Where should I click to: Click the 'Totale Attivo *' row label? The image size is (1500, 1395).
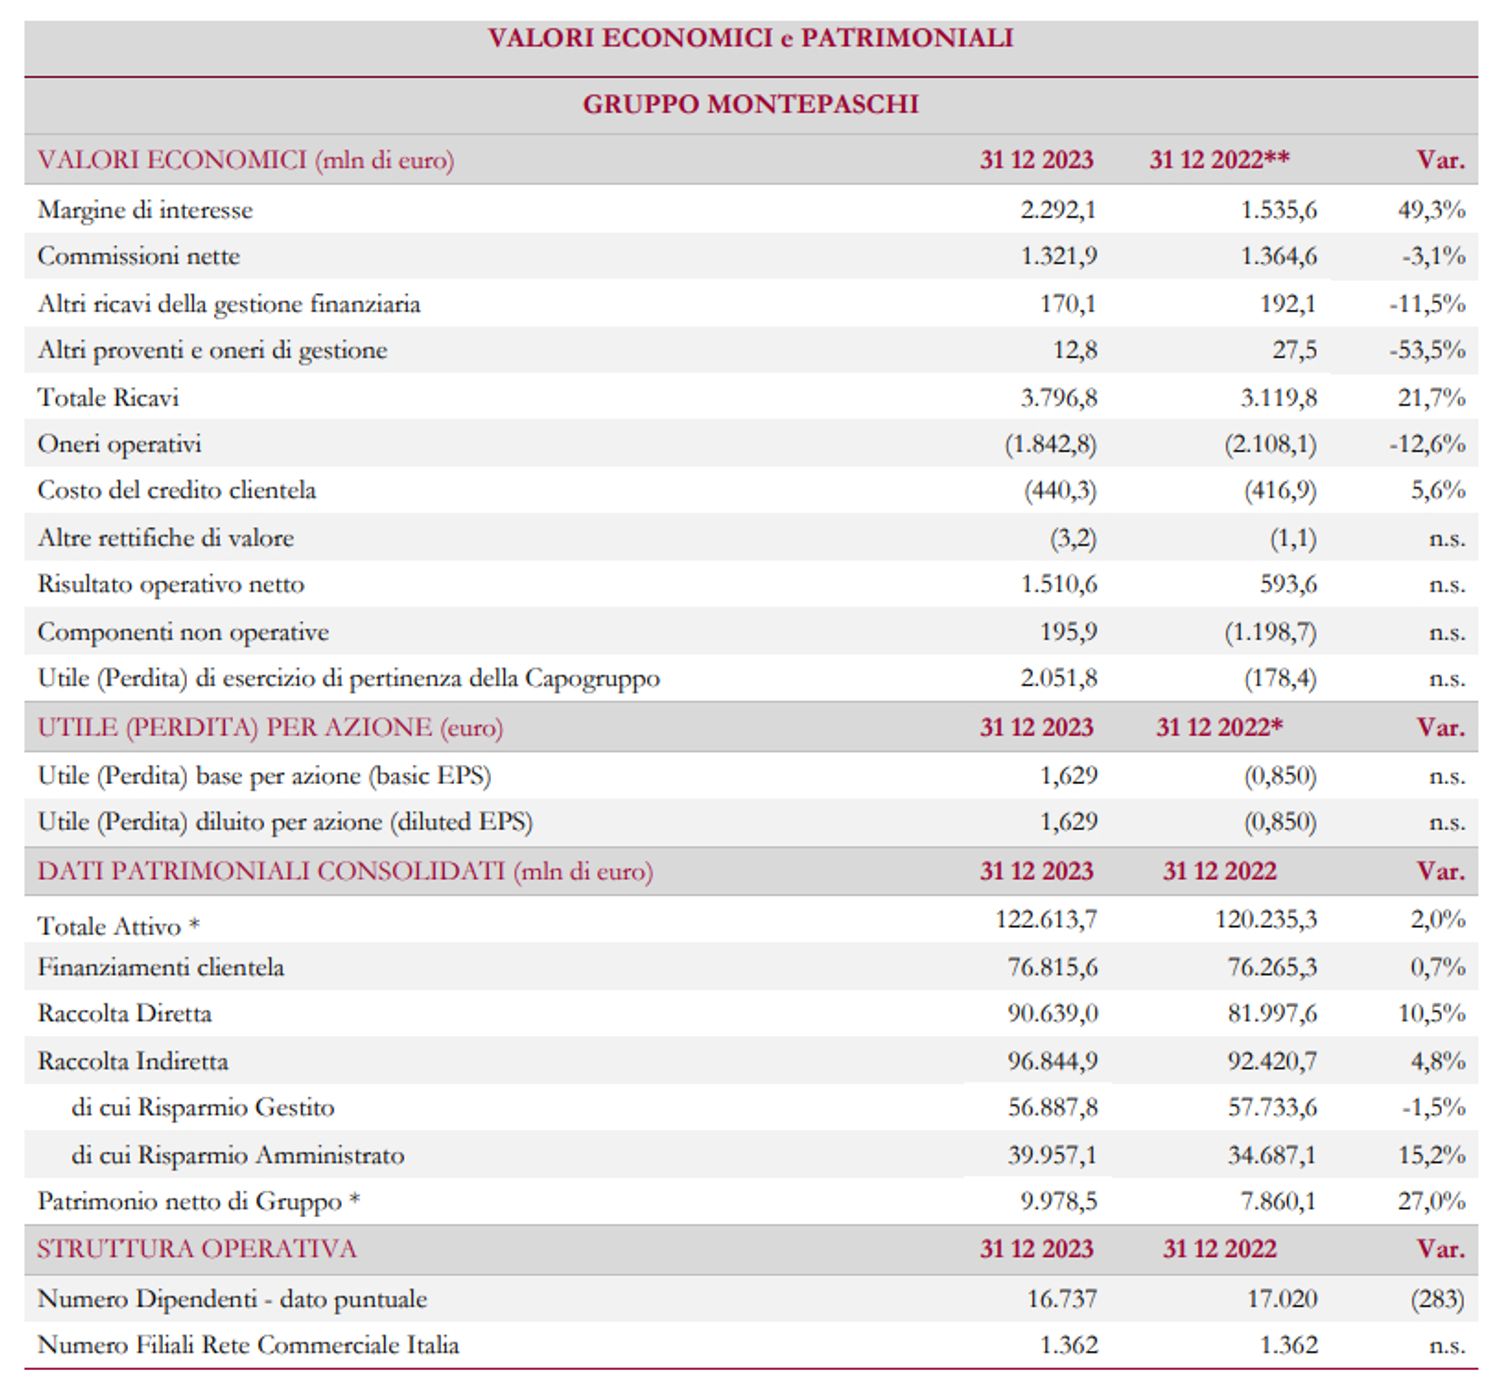118,926
